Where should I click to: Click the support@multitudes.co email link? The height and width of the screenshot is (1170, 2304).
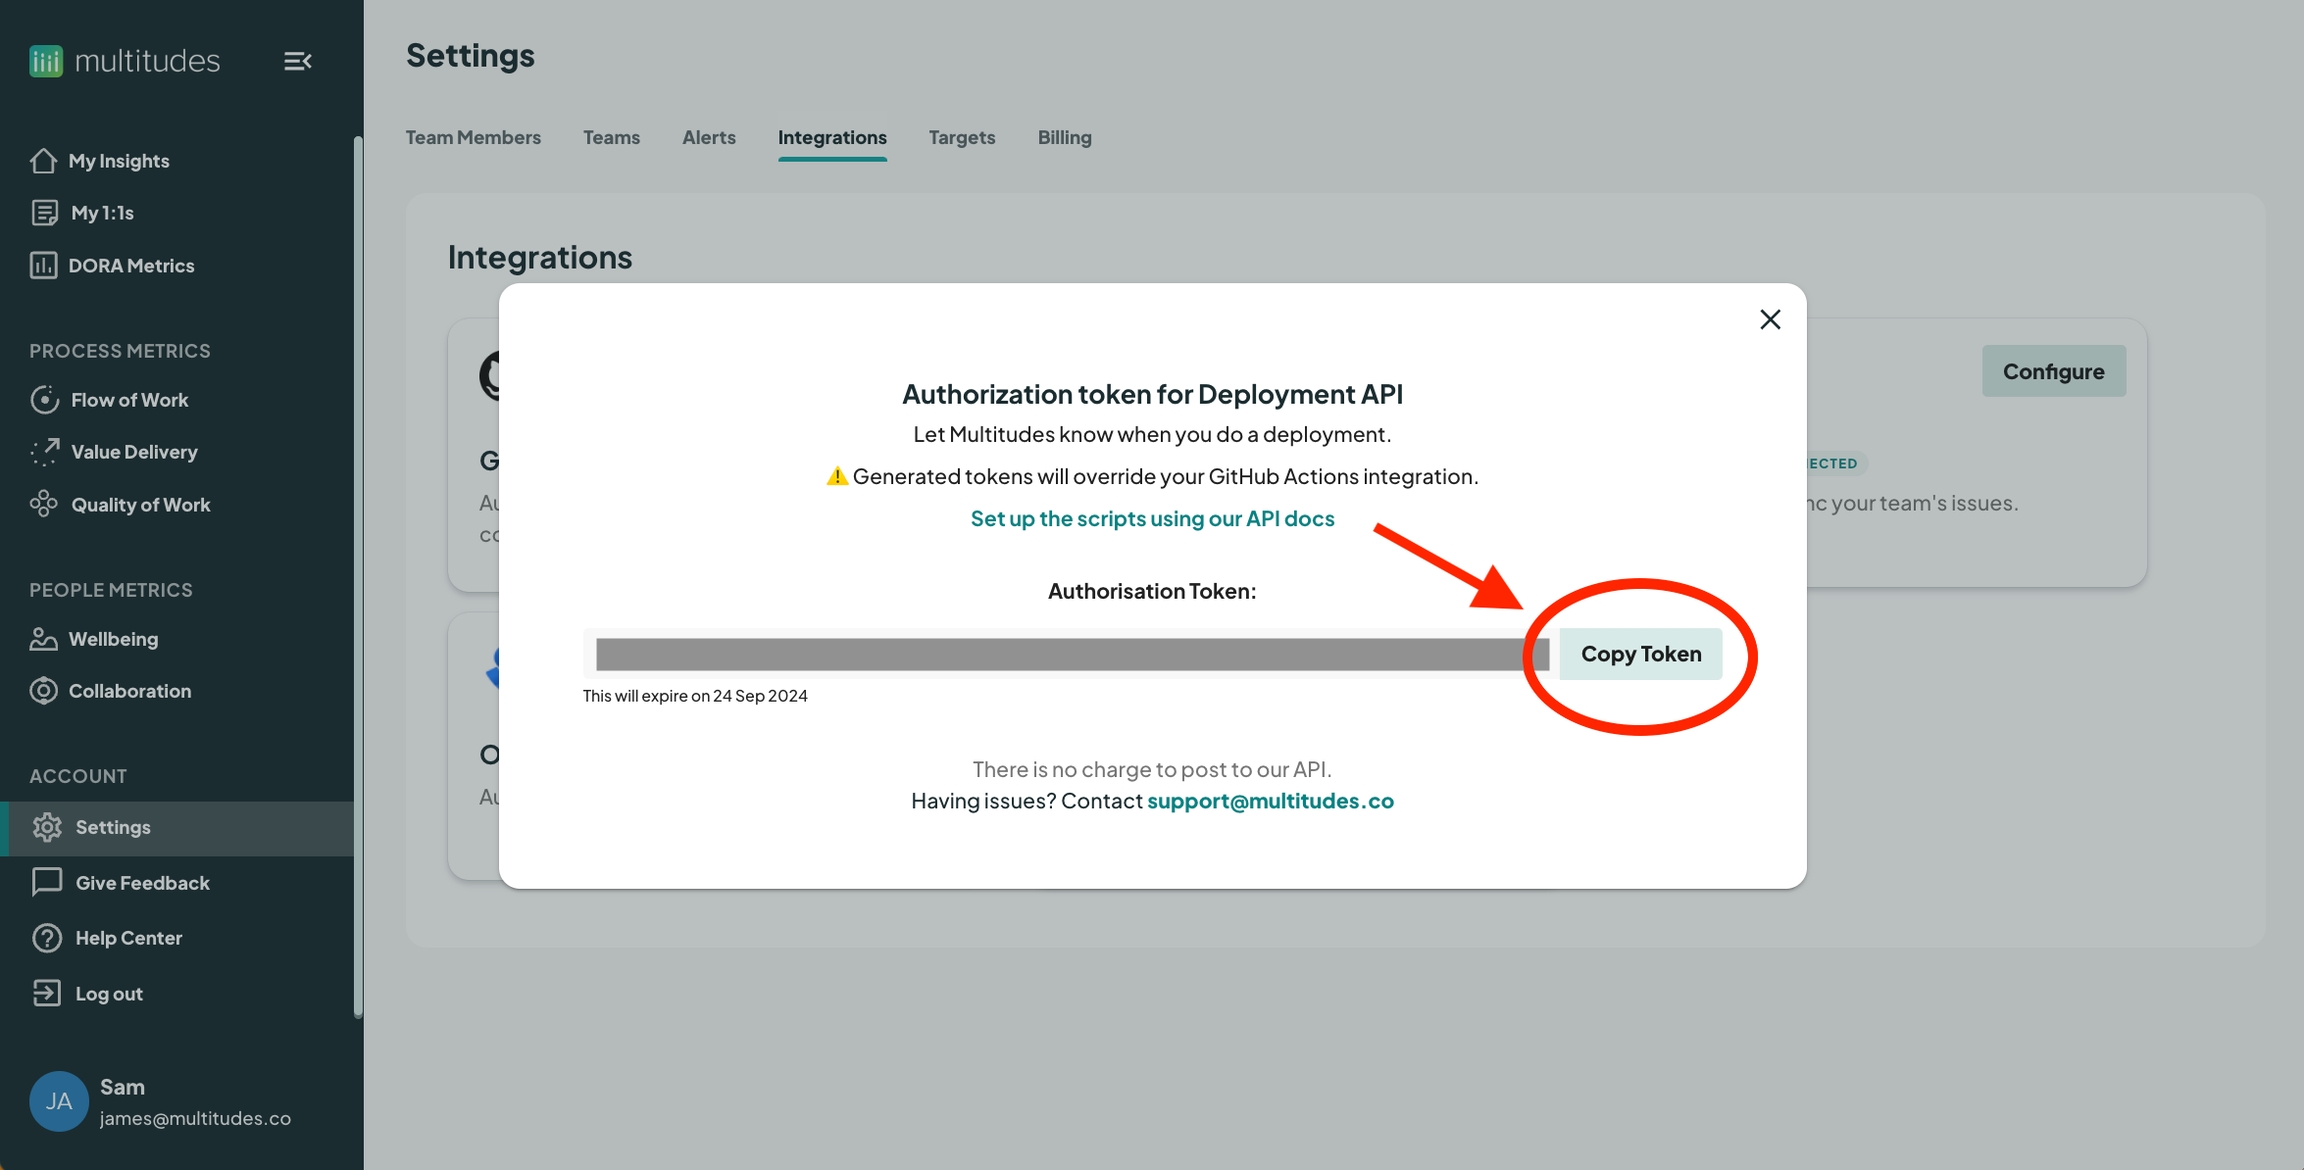click(1270, 801)
